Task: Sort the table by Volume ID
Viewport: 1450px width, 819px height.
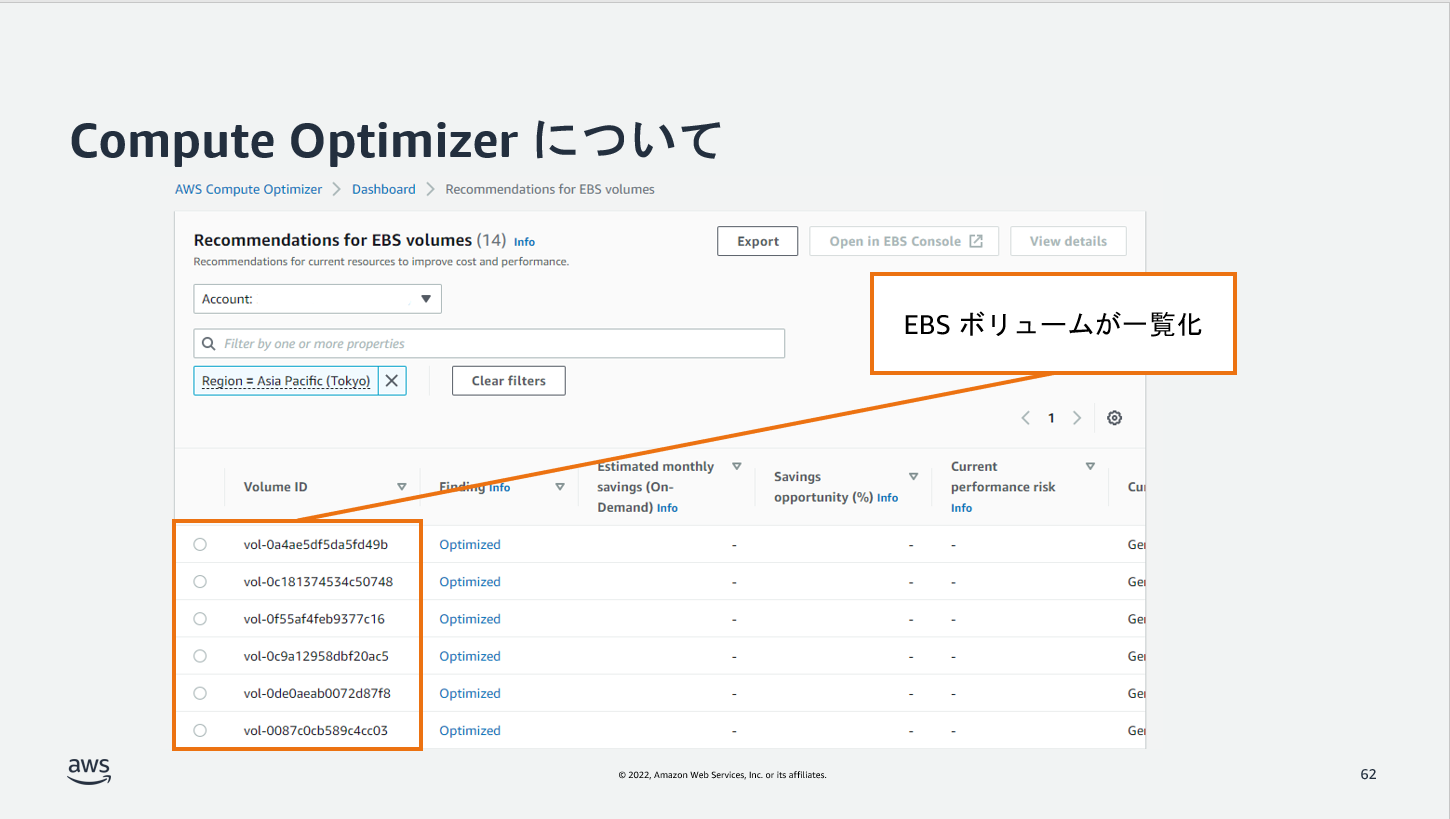Action: (402, 486)
